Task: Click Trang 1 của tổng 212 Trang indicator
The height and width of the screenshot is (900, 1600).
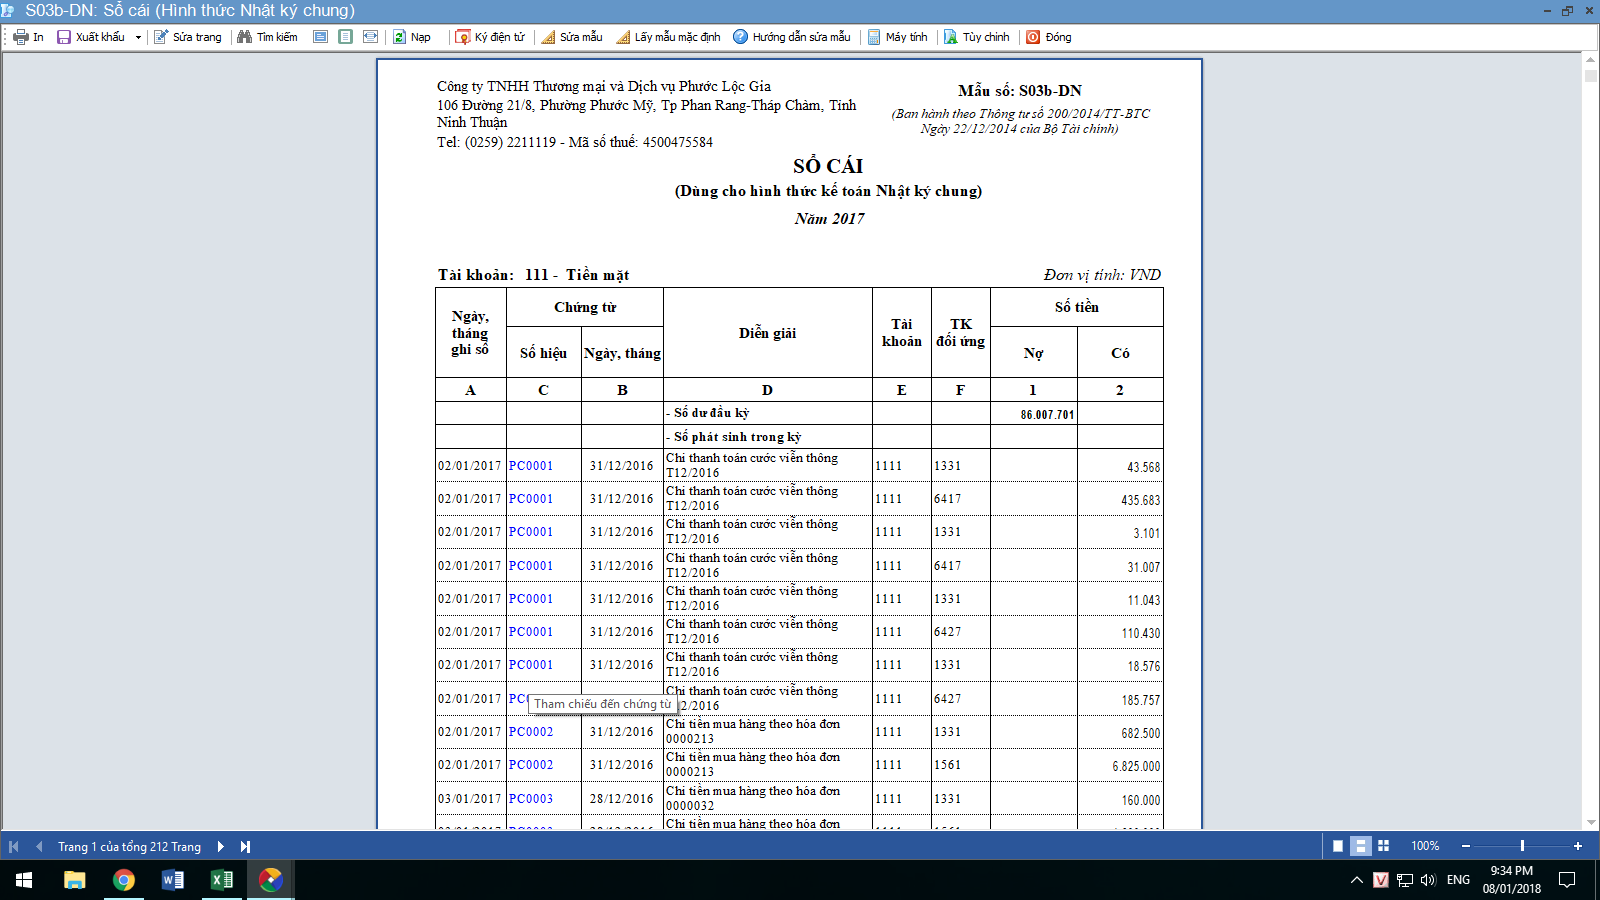Action: coord(129,846)
